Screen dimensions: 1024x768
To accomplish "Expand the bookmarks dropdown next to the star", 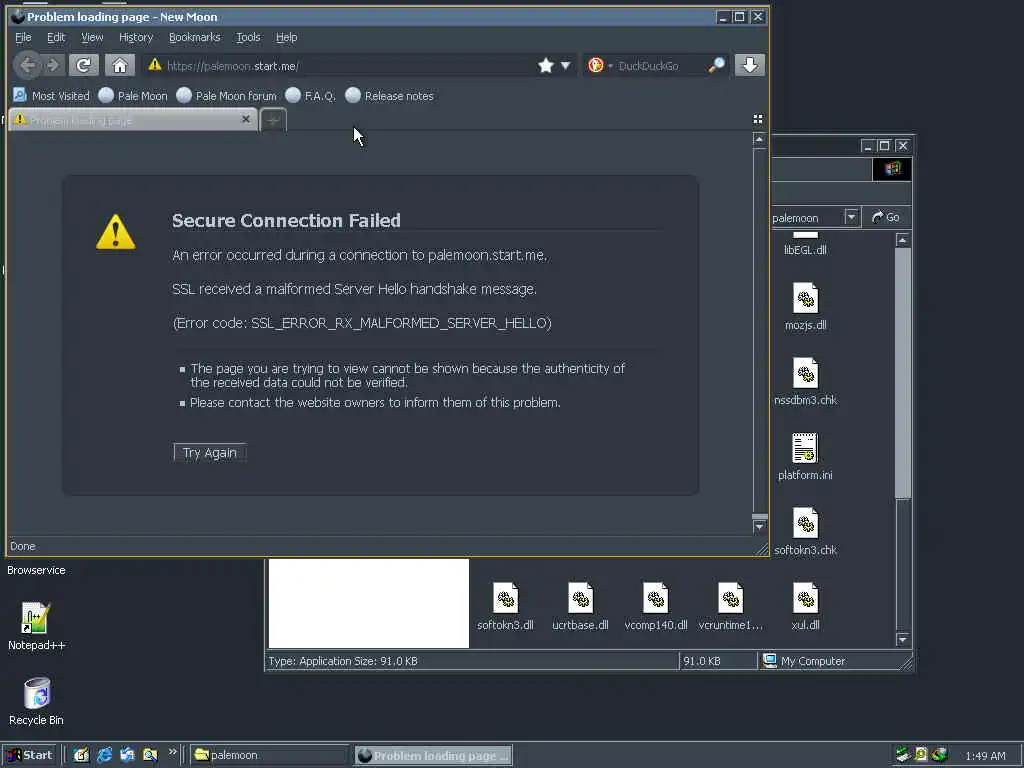I will pos(566,65).
